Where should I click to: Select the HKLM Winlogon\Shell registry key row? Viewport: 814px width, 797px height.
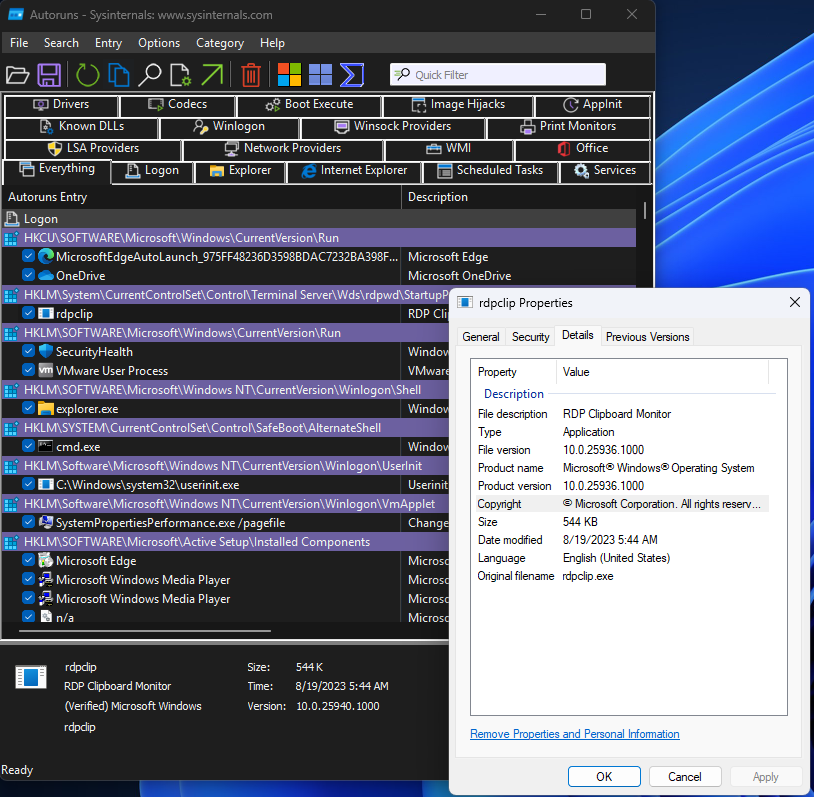click(x=226, y=389)
